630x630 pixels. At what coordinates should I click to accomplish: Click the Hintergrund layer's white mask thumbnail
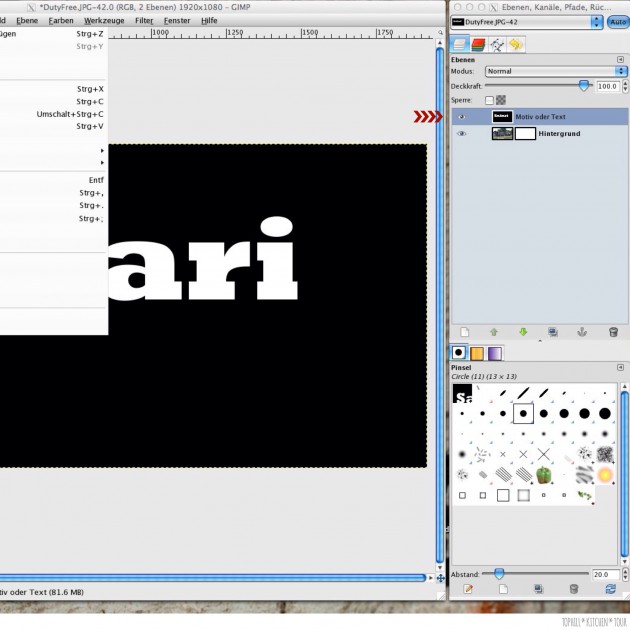tap(525, 134)
